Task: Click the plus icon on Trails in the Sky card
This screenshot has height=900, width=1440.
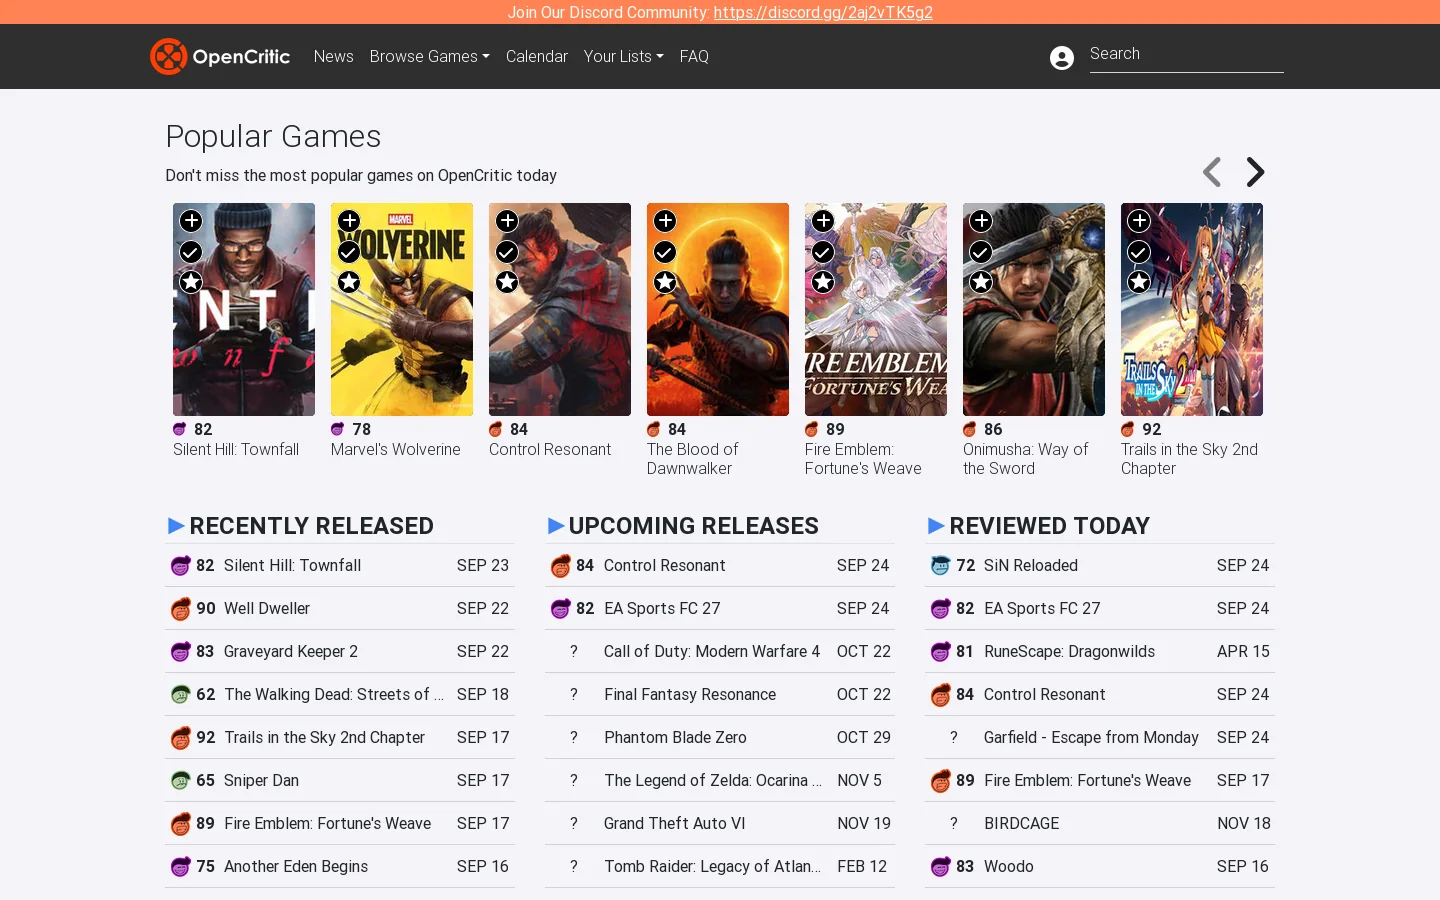Action: [1139, 221]
